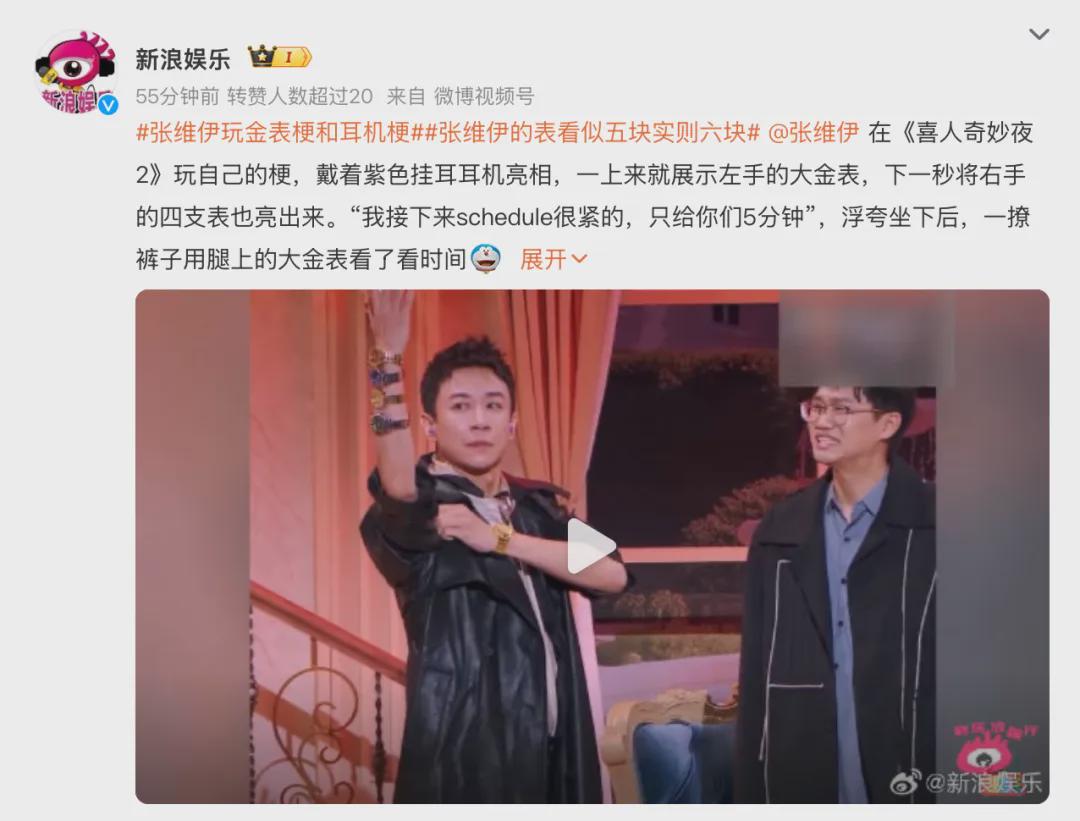Click the @新浪娱乐 watermark on video
Screen dimensions: 1080x821
[984, 782]
